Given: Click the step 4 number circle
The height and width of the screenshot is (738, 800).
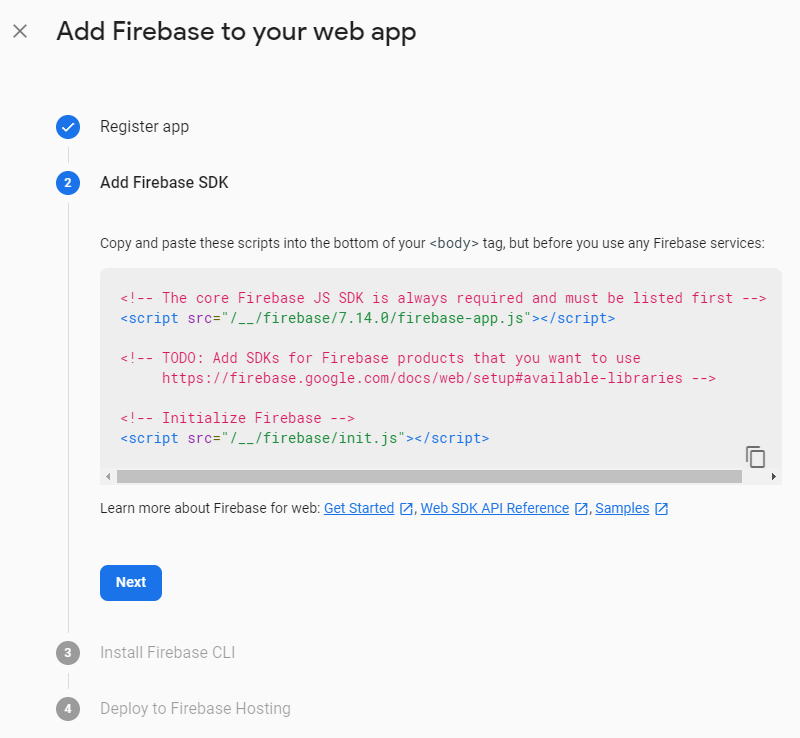Looking at the screenshot, I should coord(68,709).
